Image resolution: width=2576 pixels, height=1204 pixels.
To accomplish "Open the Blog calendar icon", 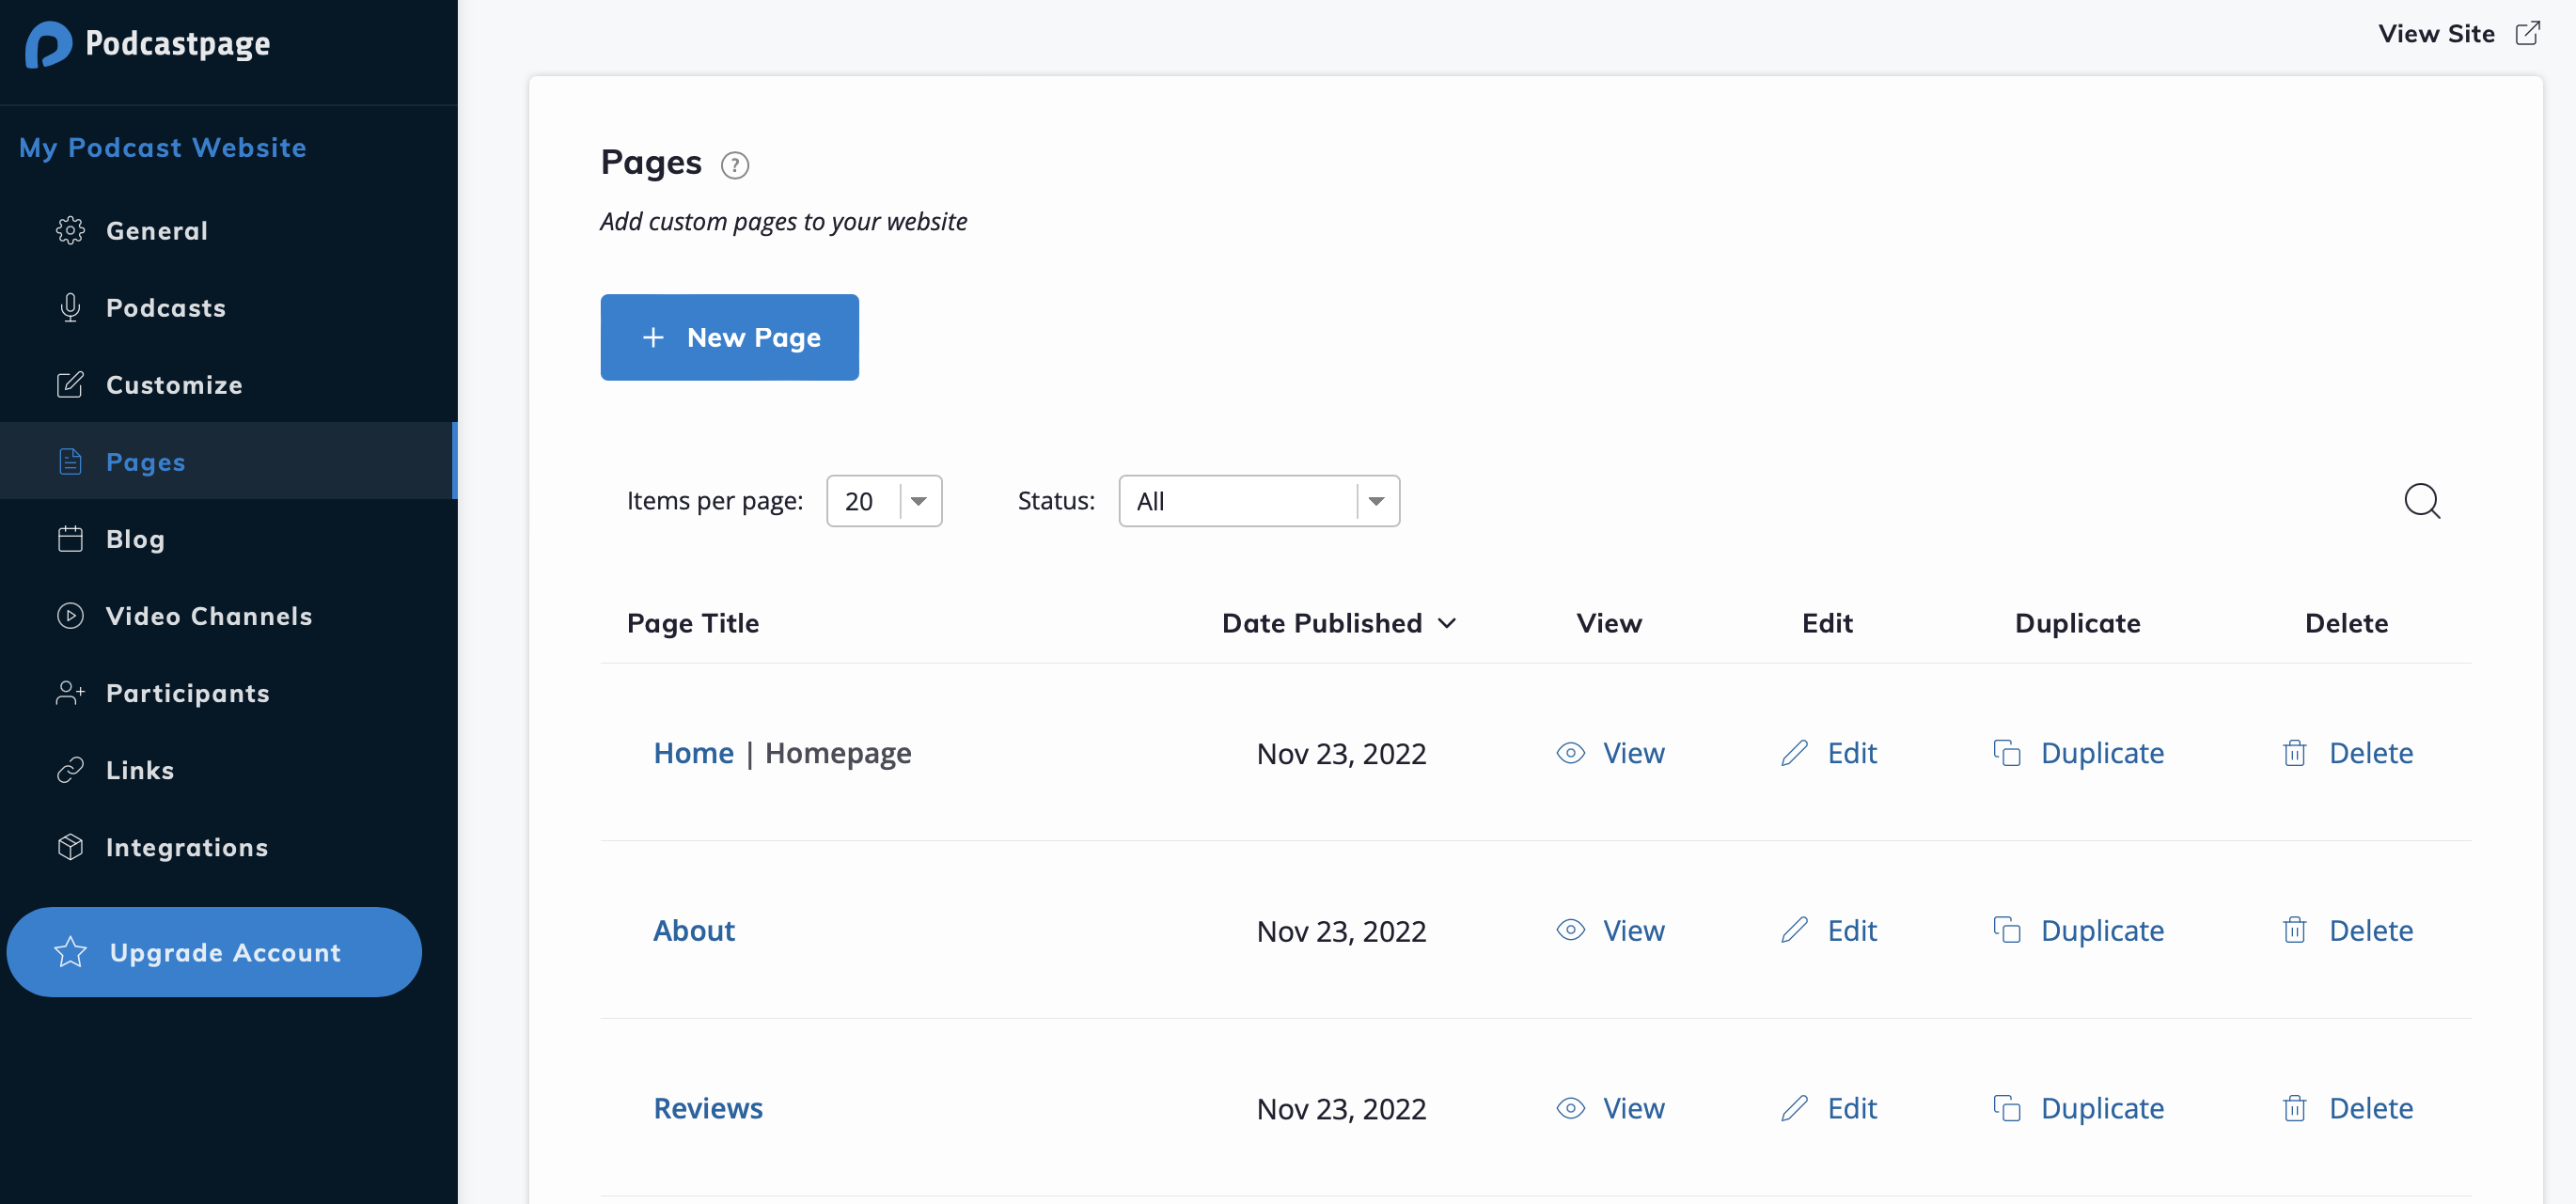I will [x=70, y=538].
